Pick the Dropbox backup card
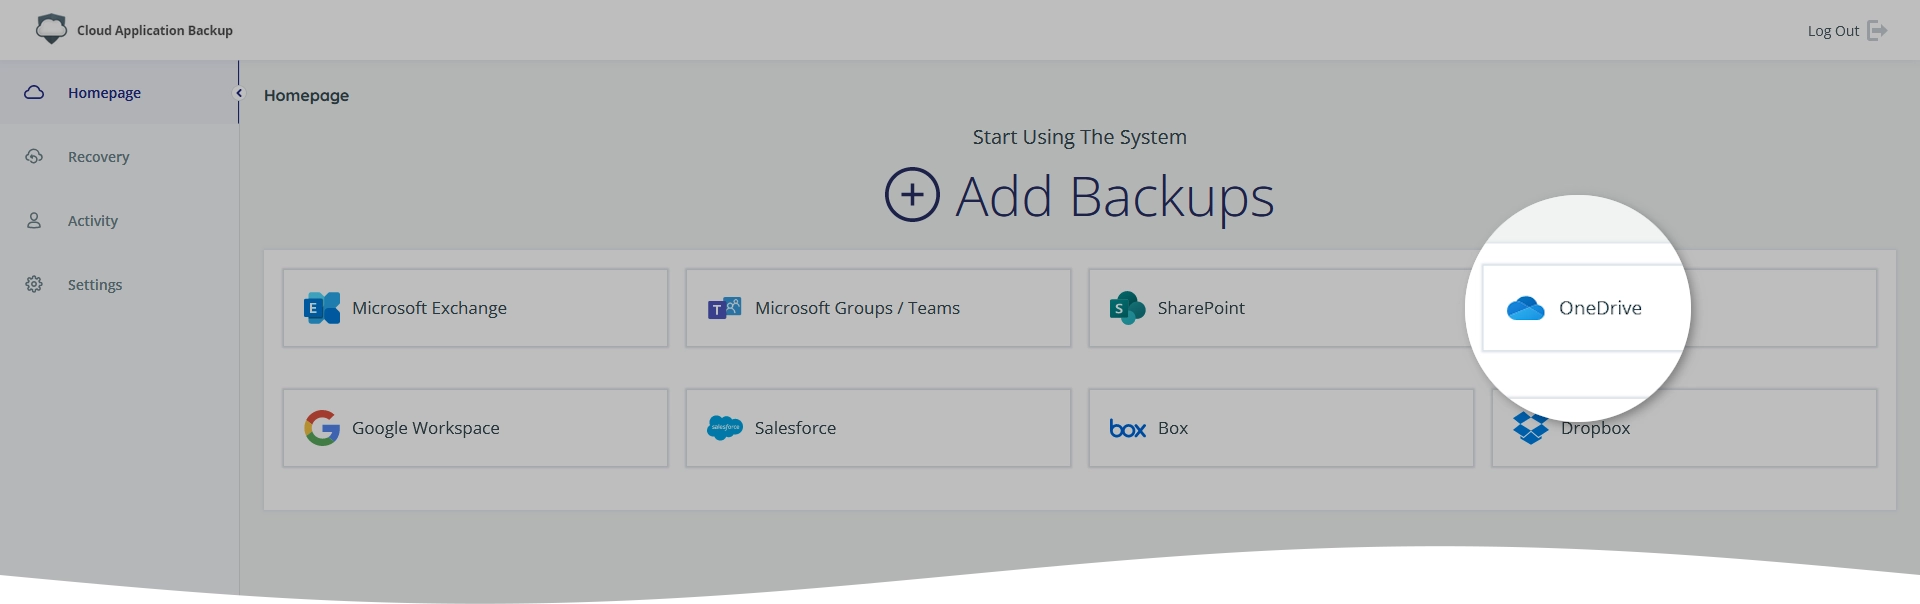This screenshot has height=604, width=1920. [1684, 428]
